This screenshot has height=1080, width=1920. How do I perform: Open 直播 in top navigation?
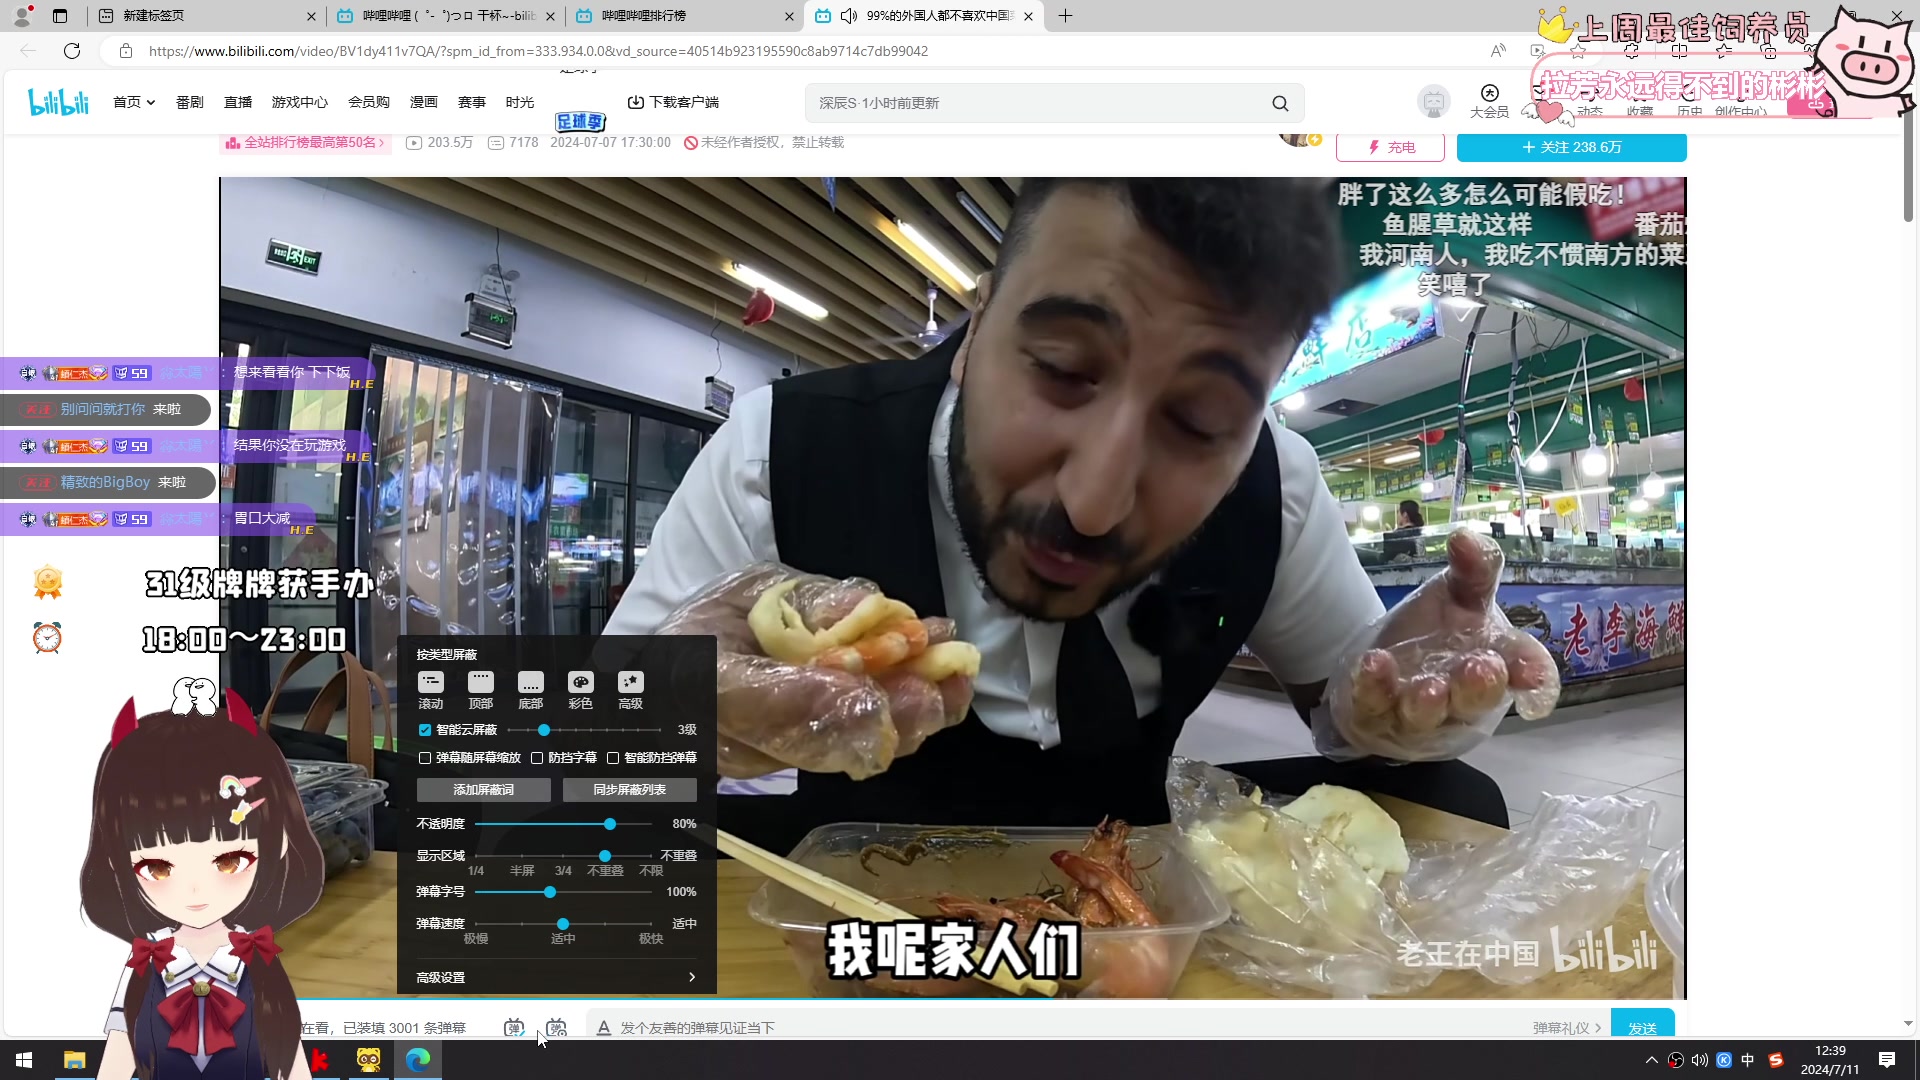point(238,102)
